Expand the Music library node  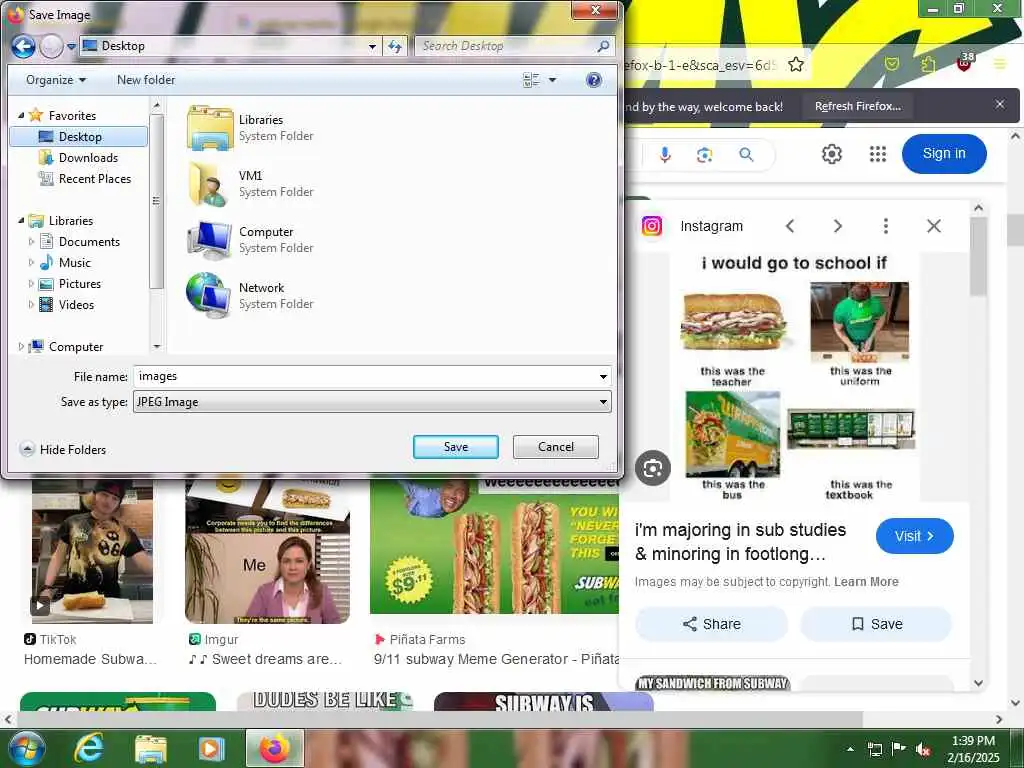[x=31, y=263]
